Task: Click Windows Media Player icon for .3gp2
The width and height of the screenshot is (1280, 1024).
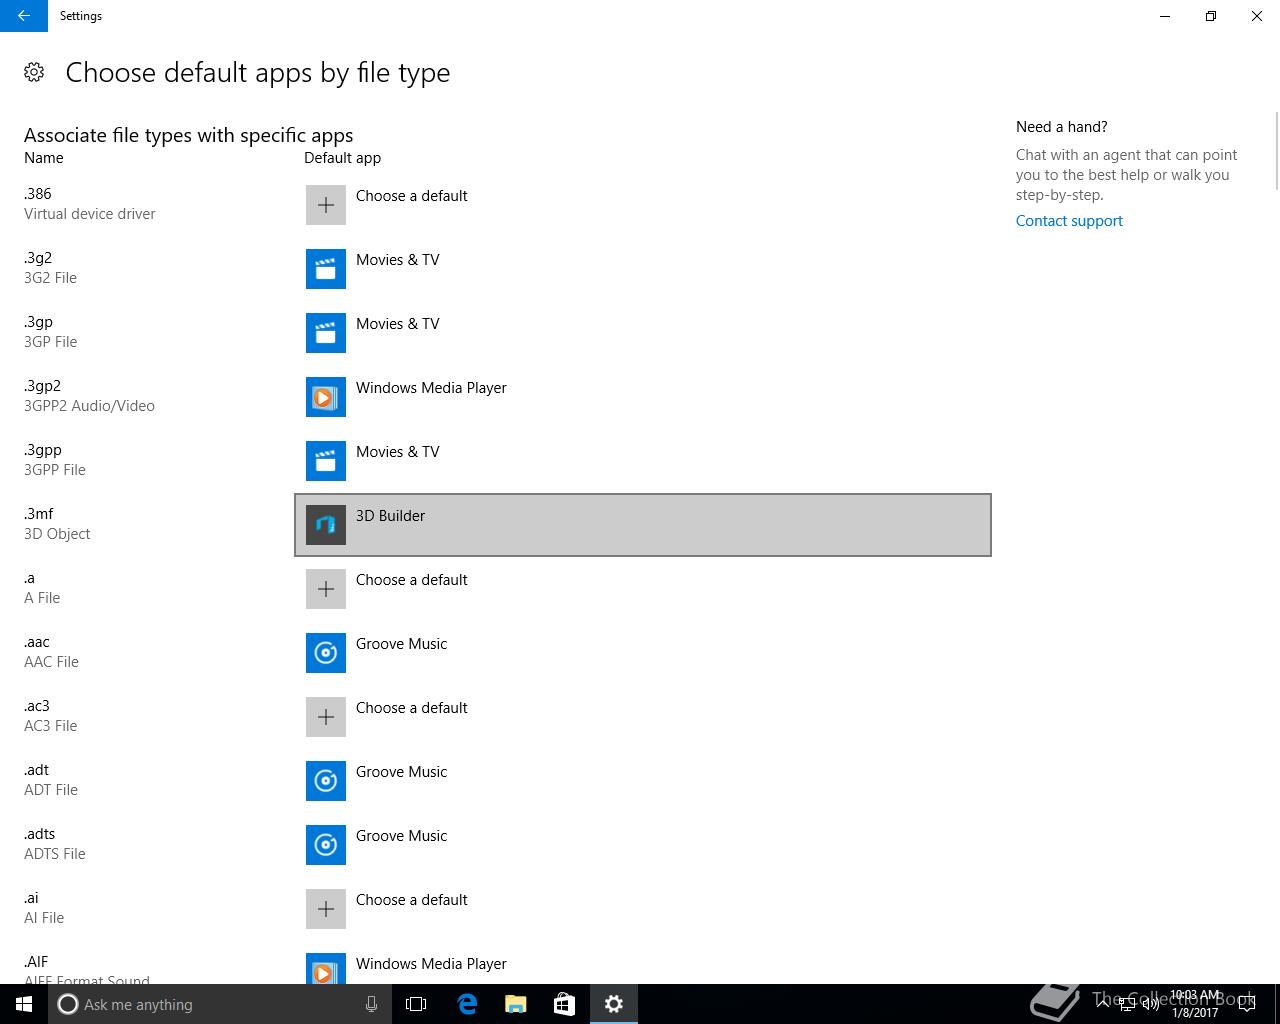Action: pos(326,397)
